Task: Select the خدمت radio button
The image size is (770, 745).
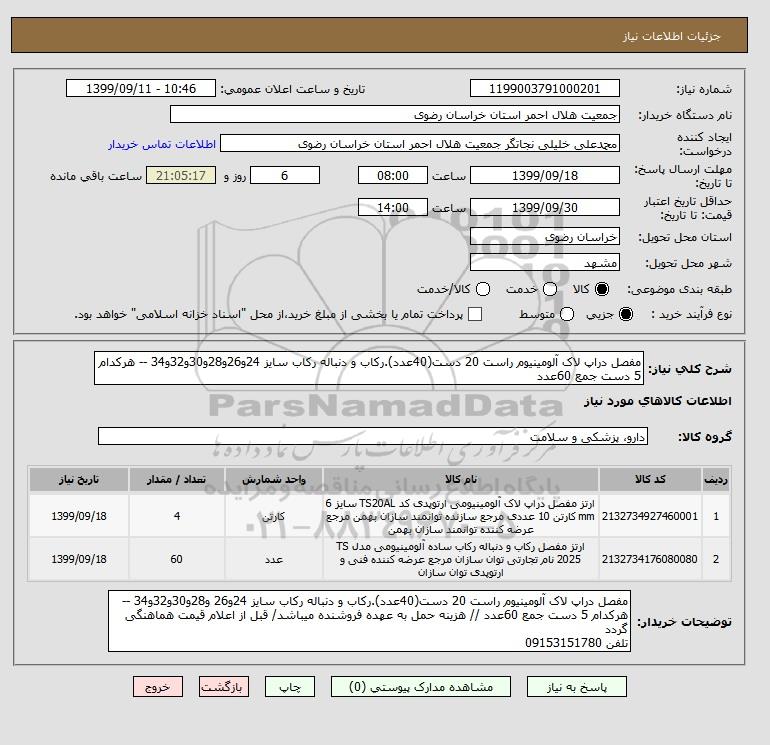Action: point(550,289)
